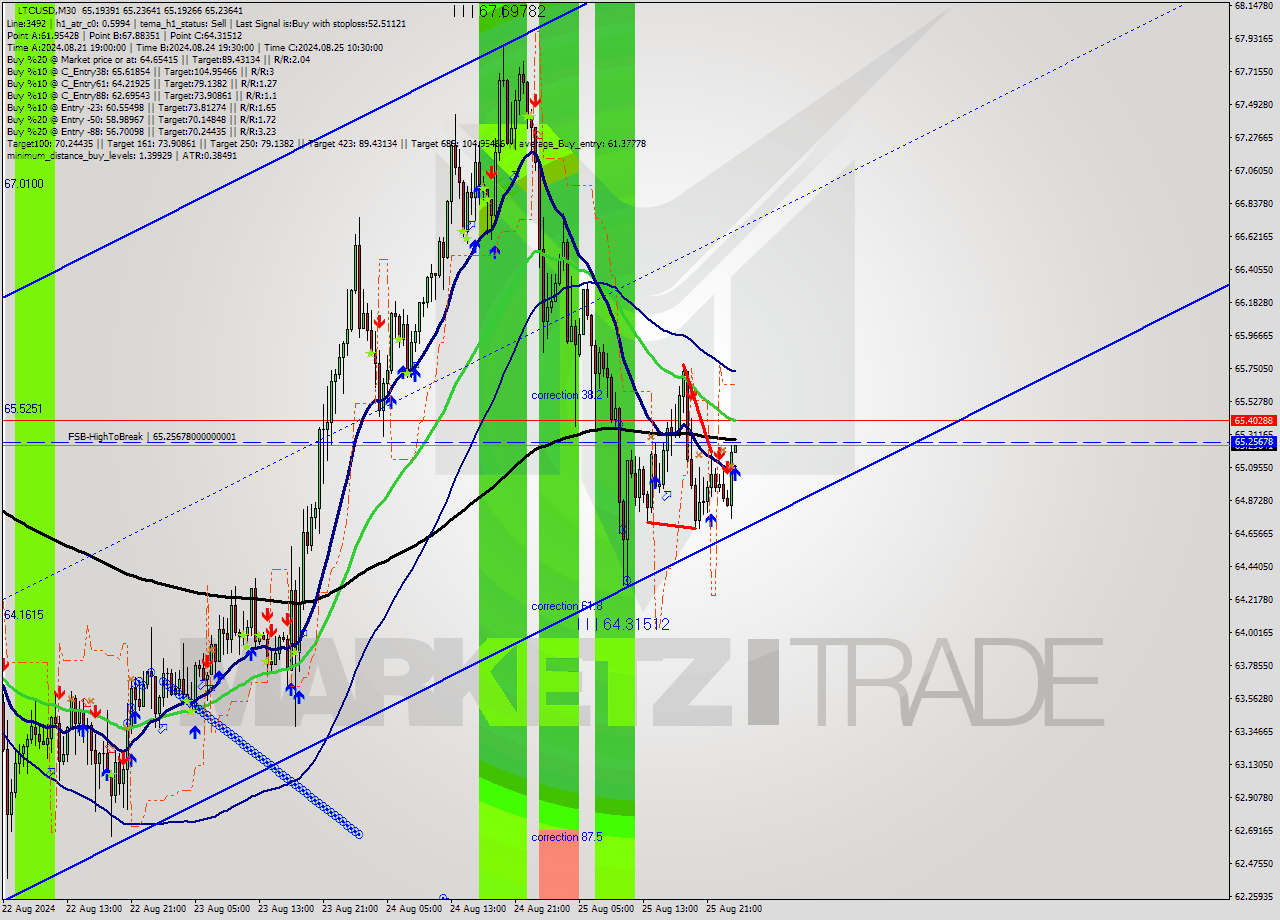1280x920 pixels.
Task: Click the 62.90780 price axis label
Action: coord(1254,797)
